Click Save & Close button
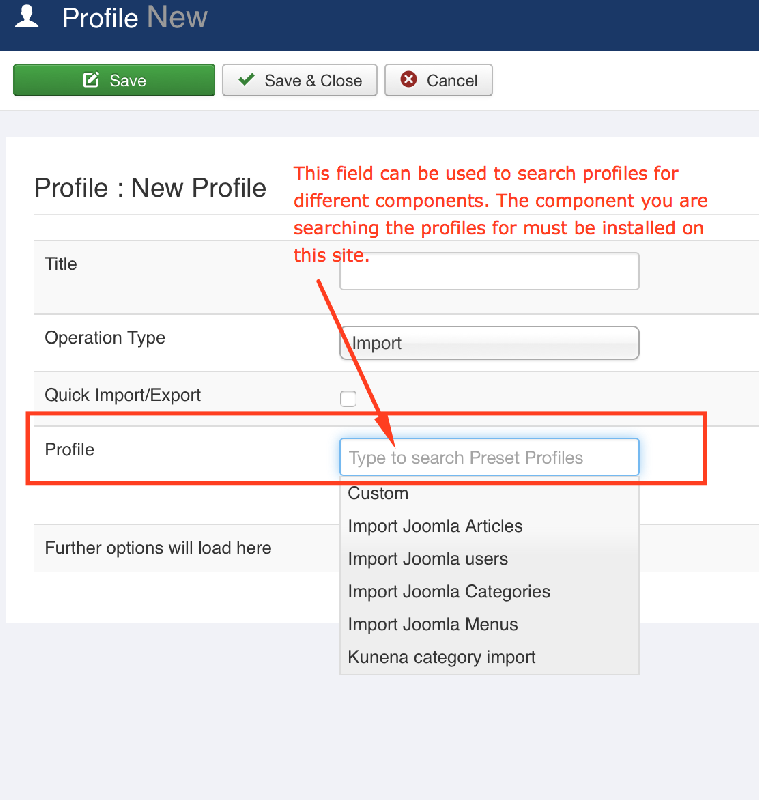The width and height of the screenshot is (759, 800). 299,80
